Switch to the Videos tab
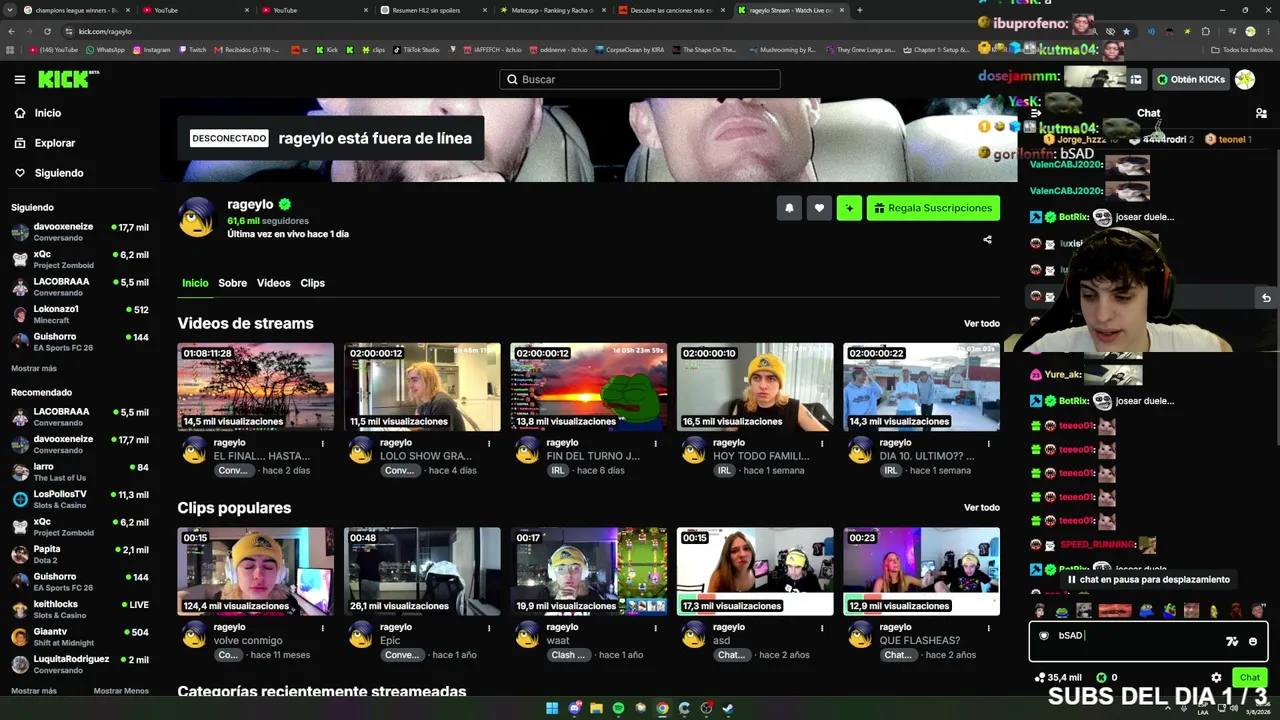 pos(273,283)
